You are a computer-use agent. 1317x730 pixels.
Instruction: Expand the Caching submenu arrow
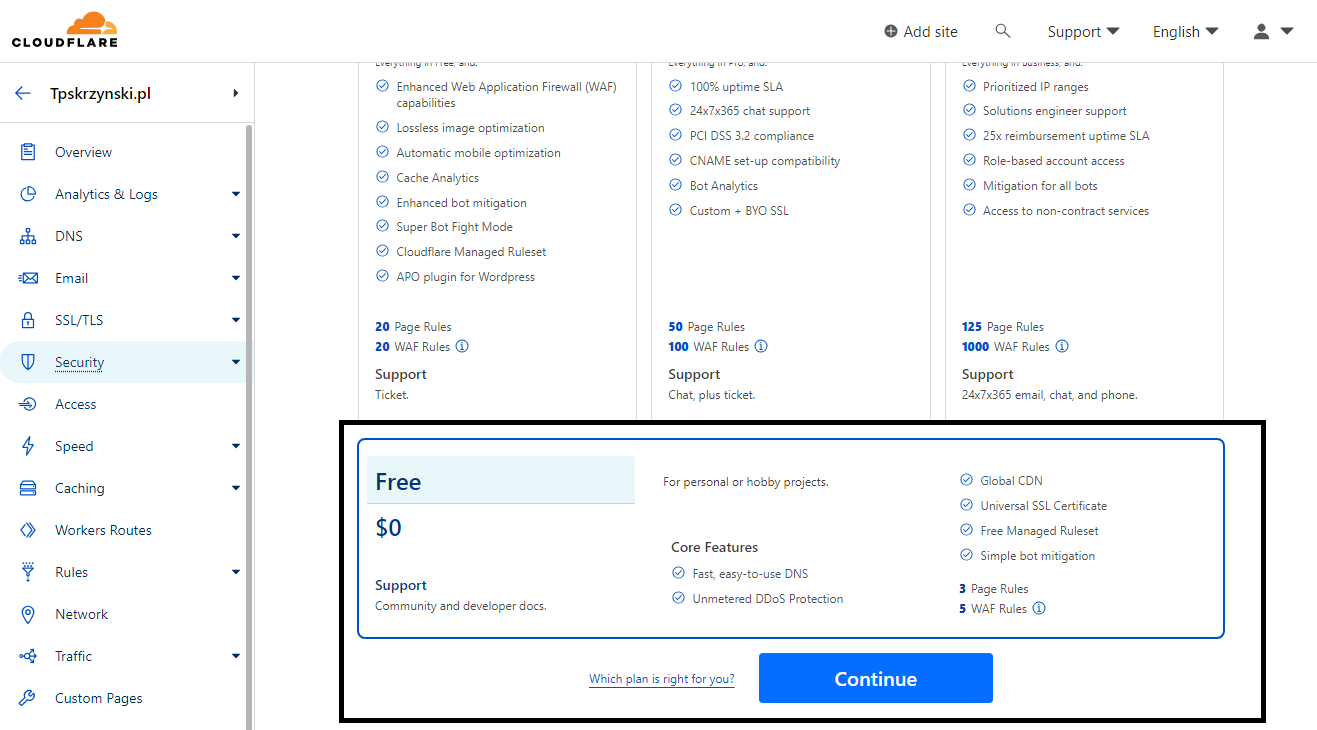(236, 488)
